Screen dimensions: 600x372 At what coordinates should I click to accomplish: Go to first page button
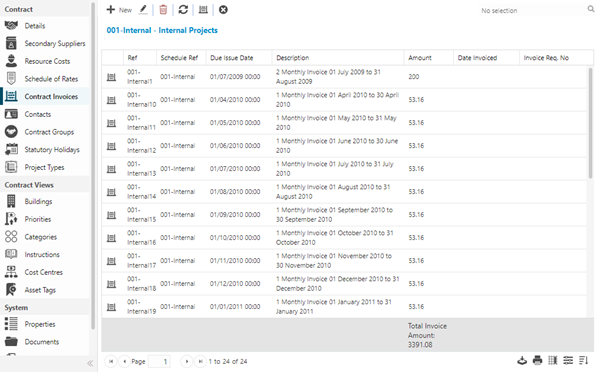pyautogui.click(x=111, y=361)
